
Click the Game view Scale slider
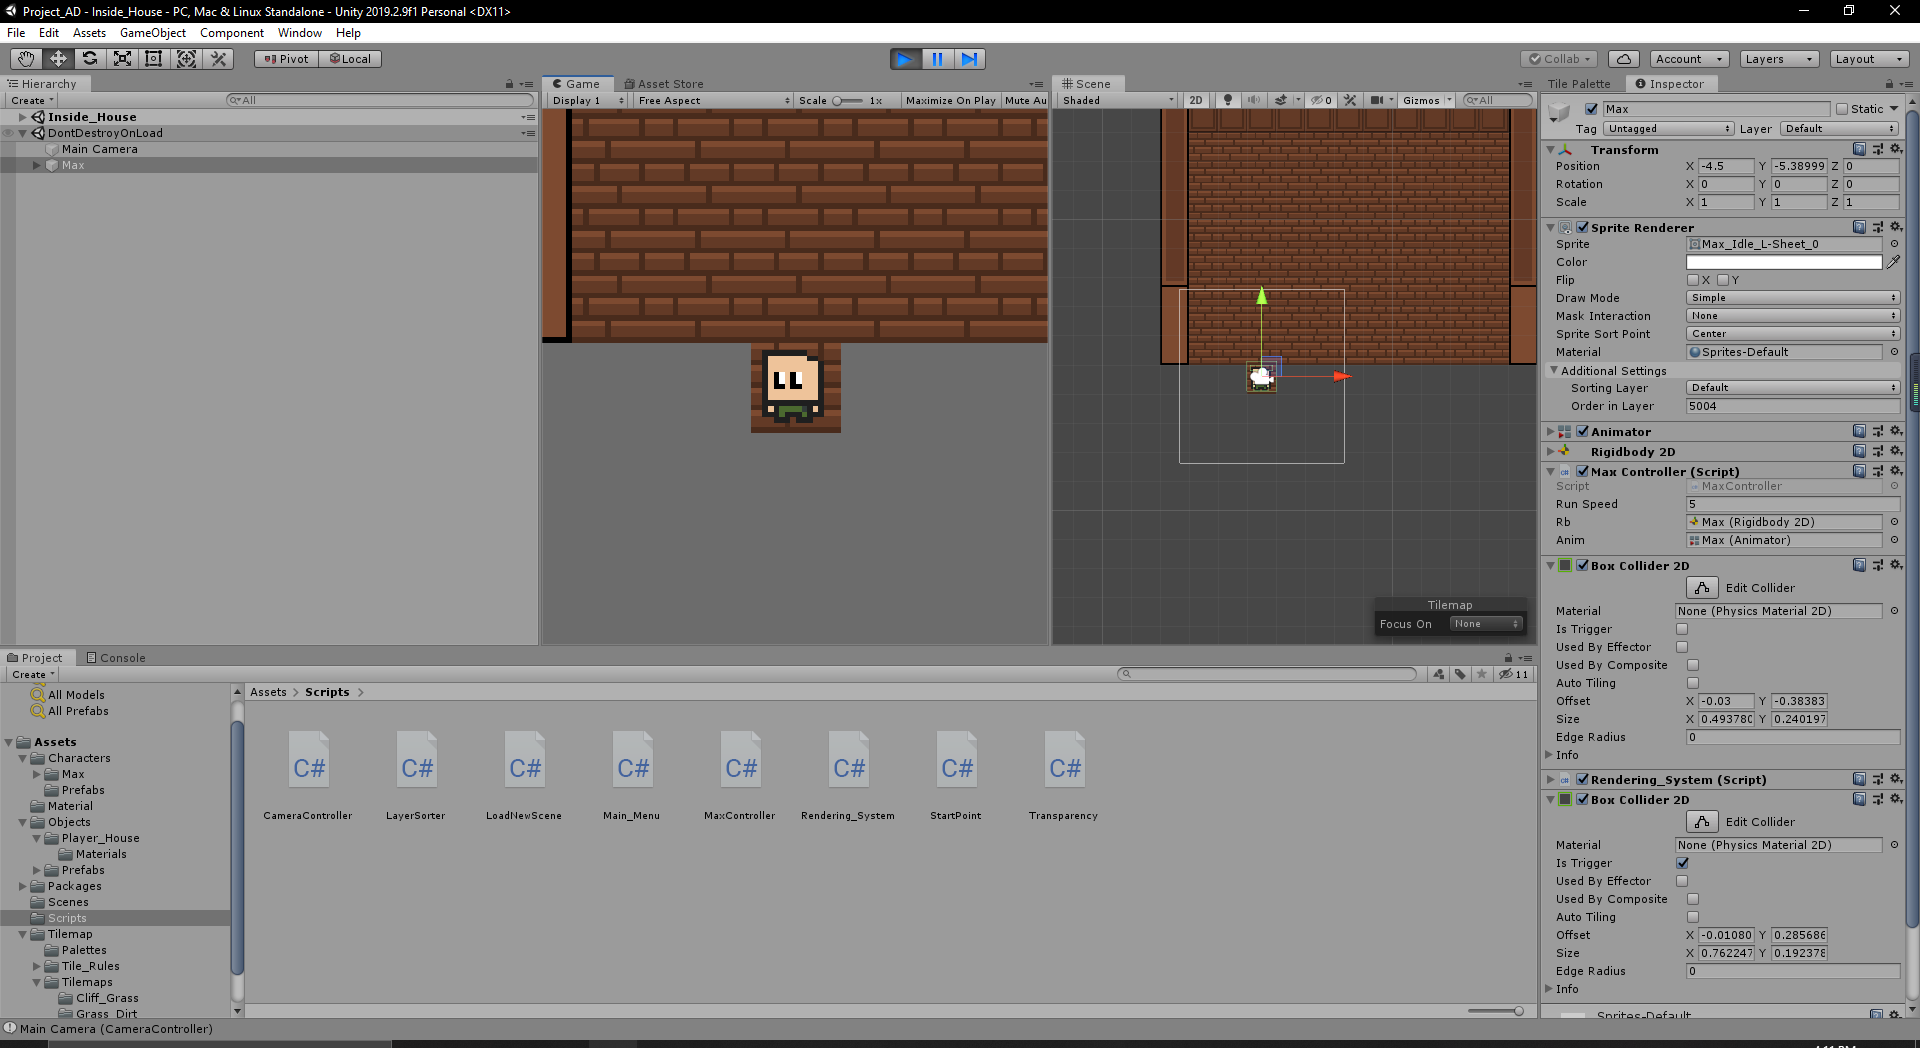848,100
